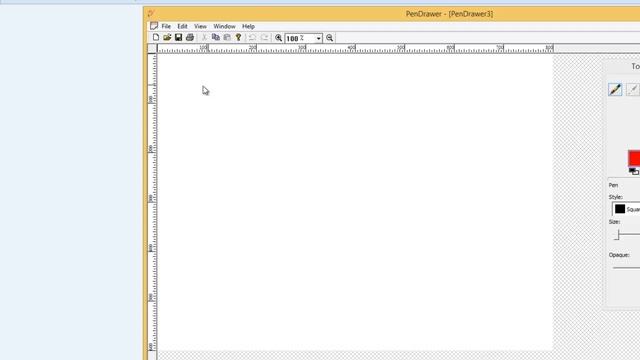
Task: Click the white drawing canvas
Action: click(x=355, y=202)
